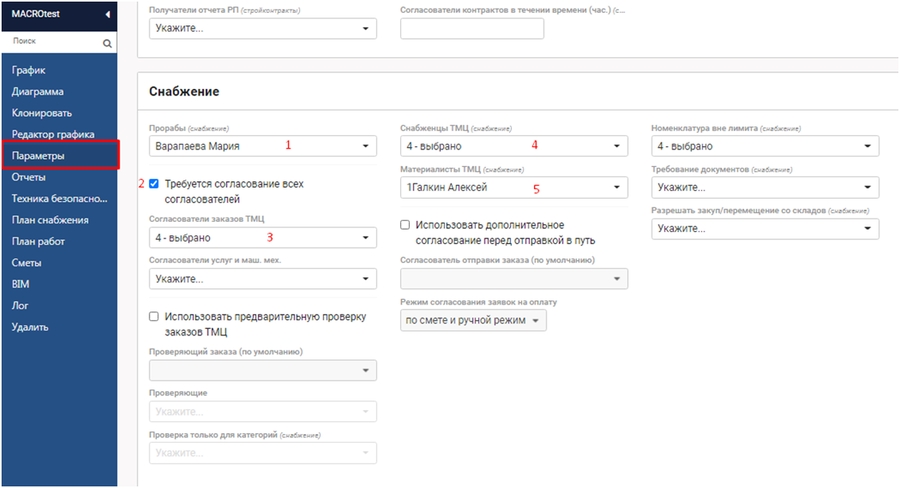Open the Прорабы dropdown with Варапаева Мария
900x488 pixels.
coord(262,146)
